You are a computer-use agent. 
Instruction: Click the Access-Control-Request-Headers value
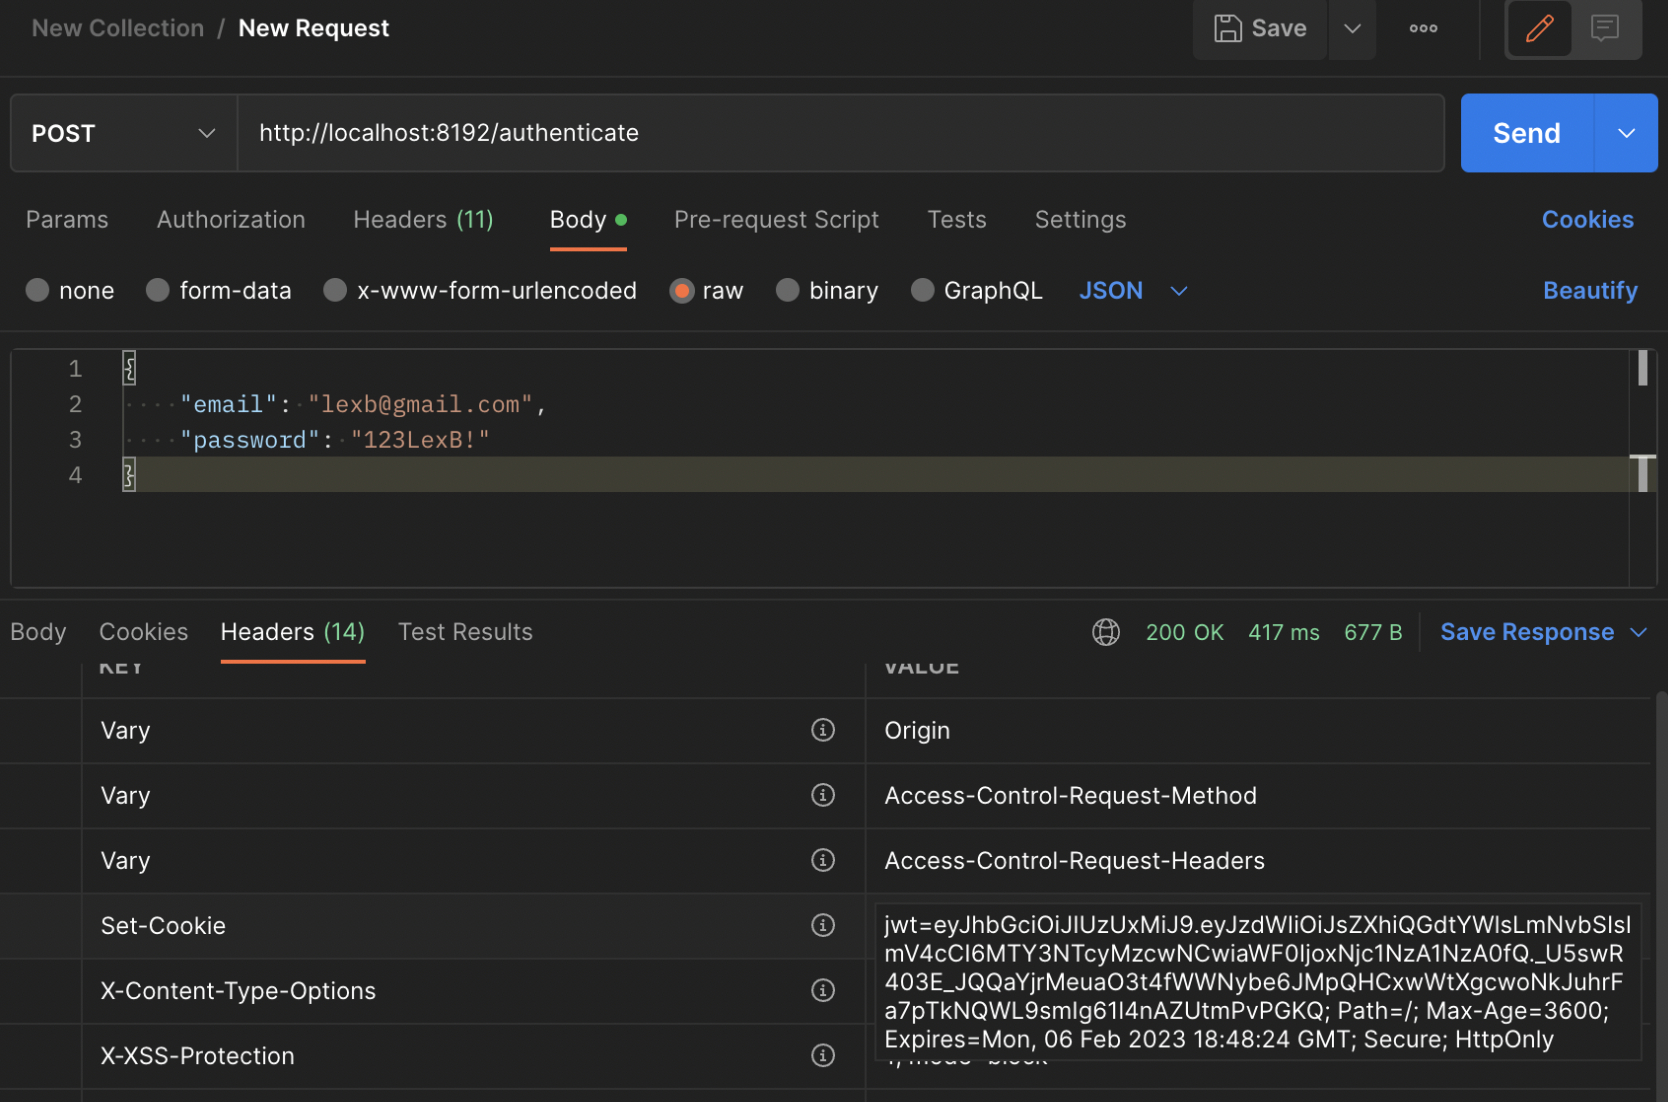click(1074, 860)
